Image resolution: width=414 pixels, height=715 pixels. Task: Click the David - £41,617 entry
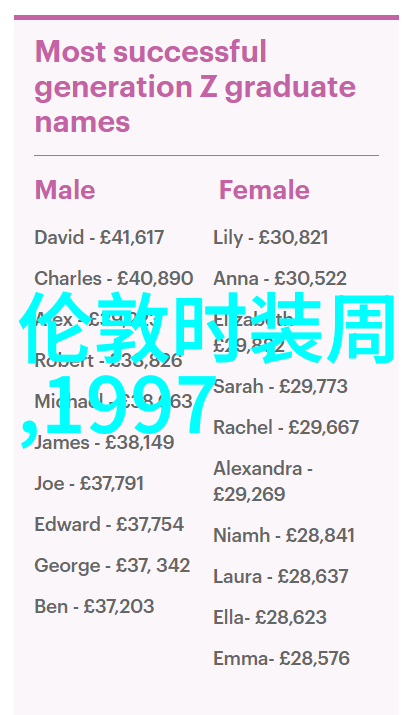pos(99,238)
